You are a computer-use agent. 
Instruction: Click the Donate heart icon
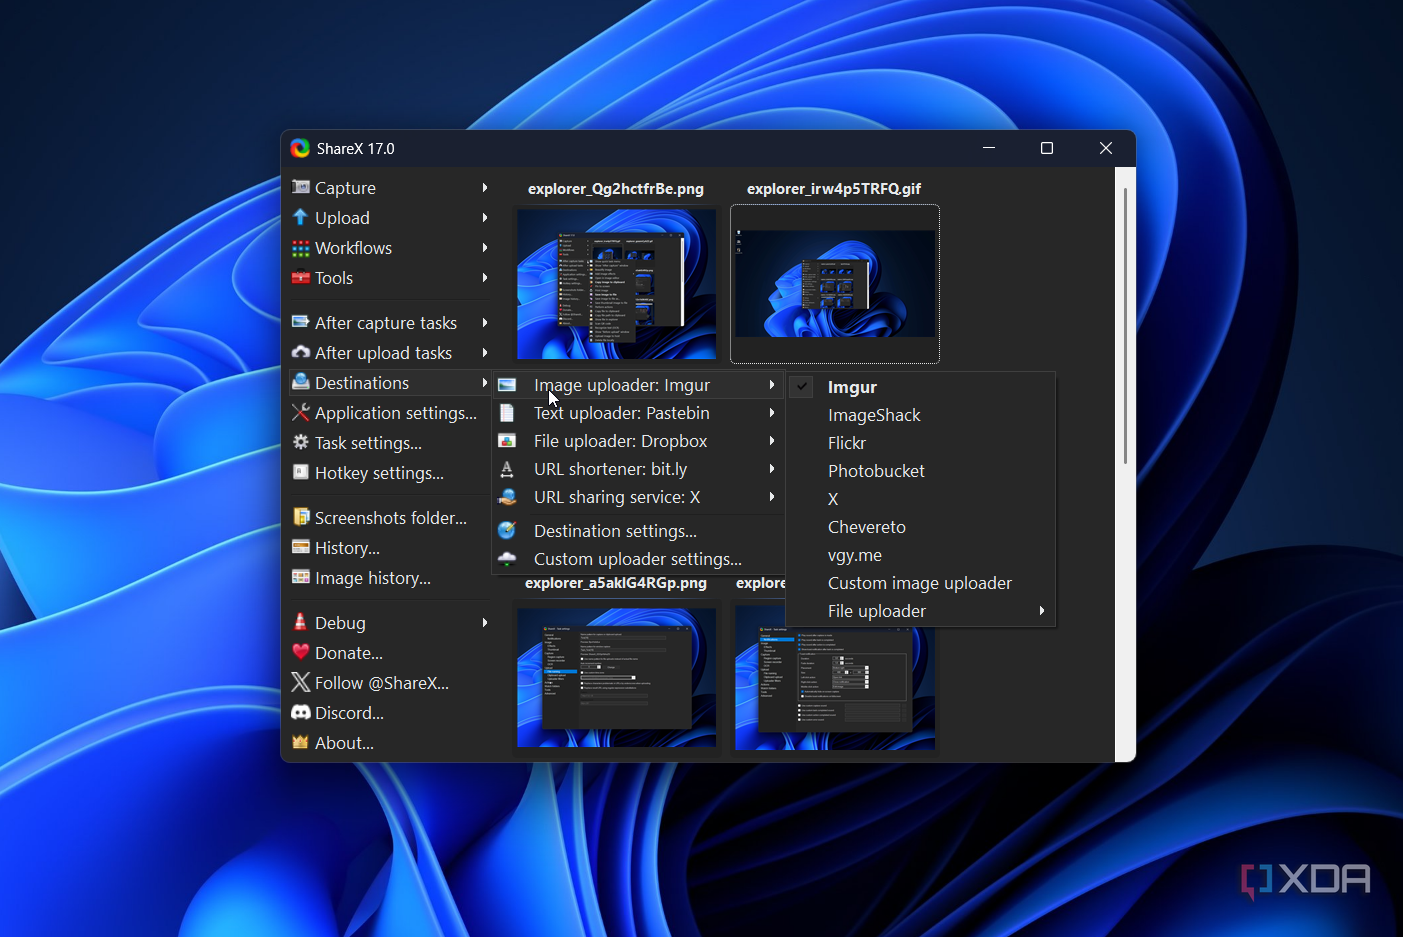300,652
